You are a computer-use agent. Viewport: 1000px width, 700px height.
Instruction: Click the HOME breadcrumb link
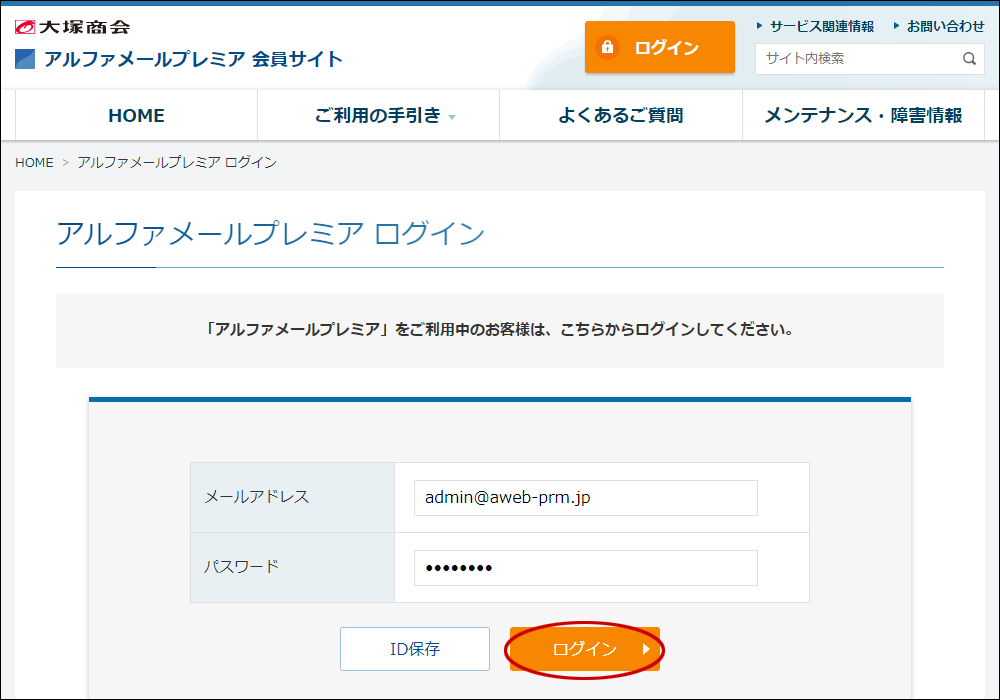[34, 163]
